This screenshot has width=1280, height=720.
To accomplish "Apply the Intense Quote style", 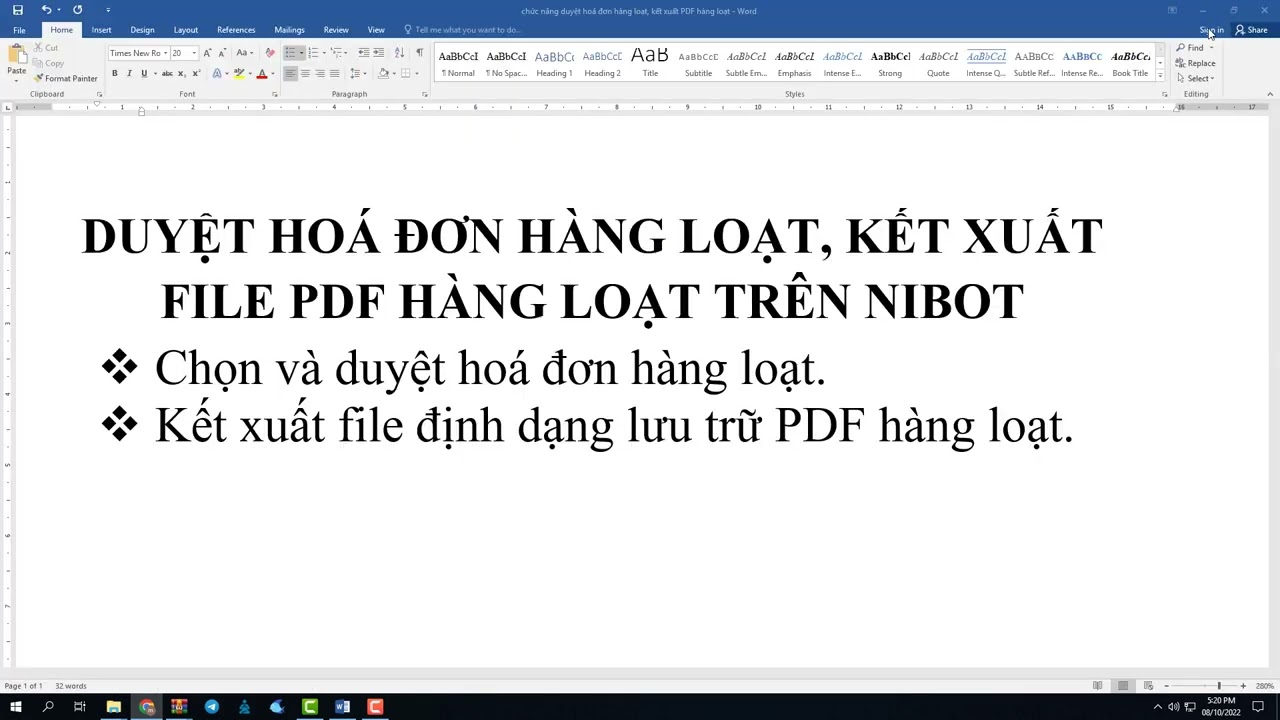I will (x=986, y=63).
